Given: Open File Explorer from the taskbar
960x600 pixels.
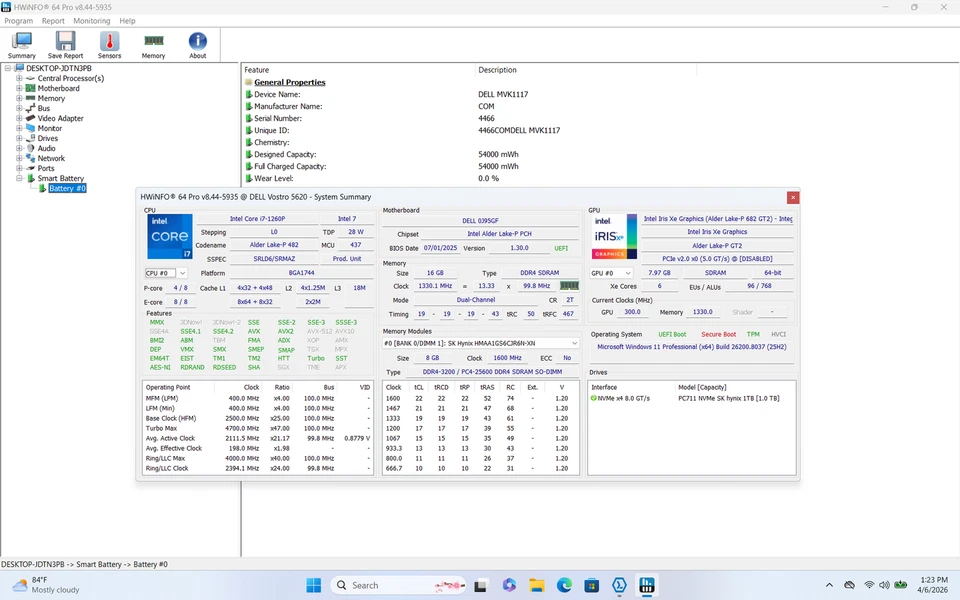Looking at the screenshot, I should pyautogui.click(x=536, y=585).
